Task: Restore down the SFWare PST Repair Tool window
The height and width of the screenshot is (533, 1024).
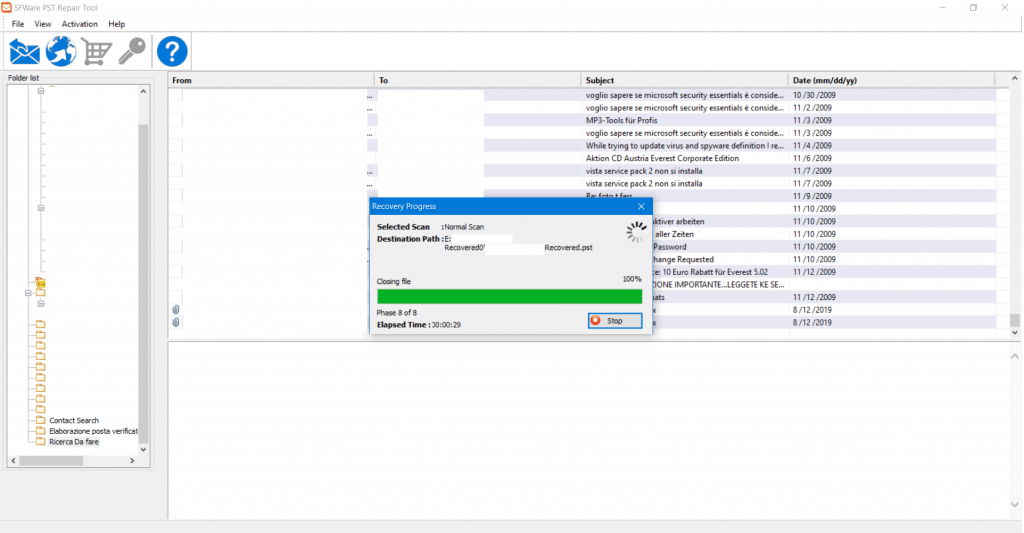Action: click(973, 8)
